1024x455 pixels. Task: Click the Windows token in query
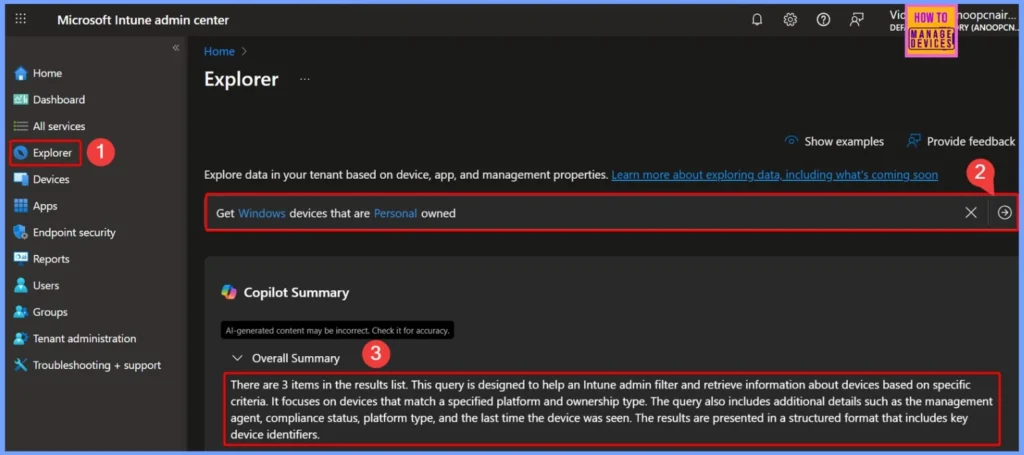click(262, 213)
